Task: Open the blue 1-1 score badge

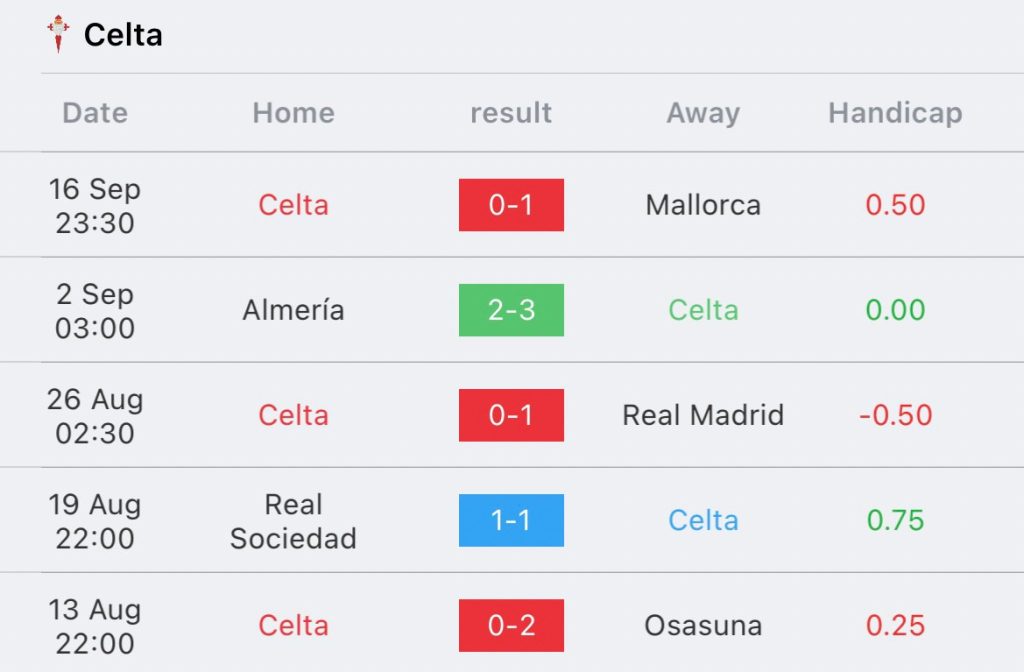Action: click(x=511, y=520)
